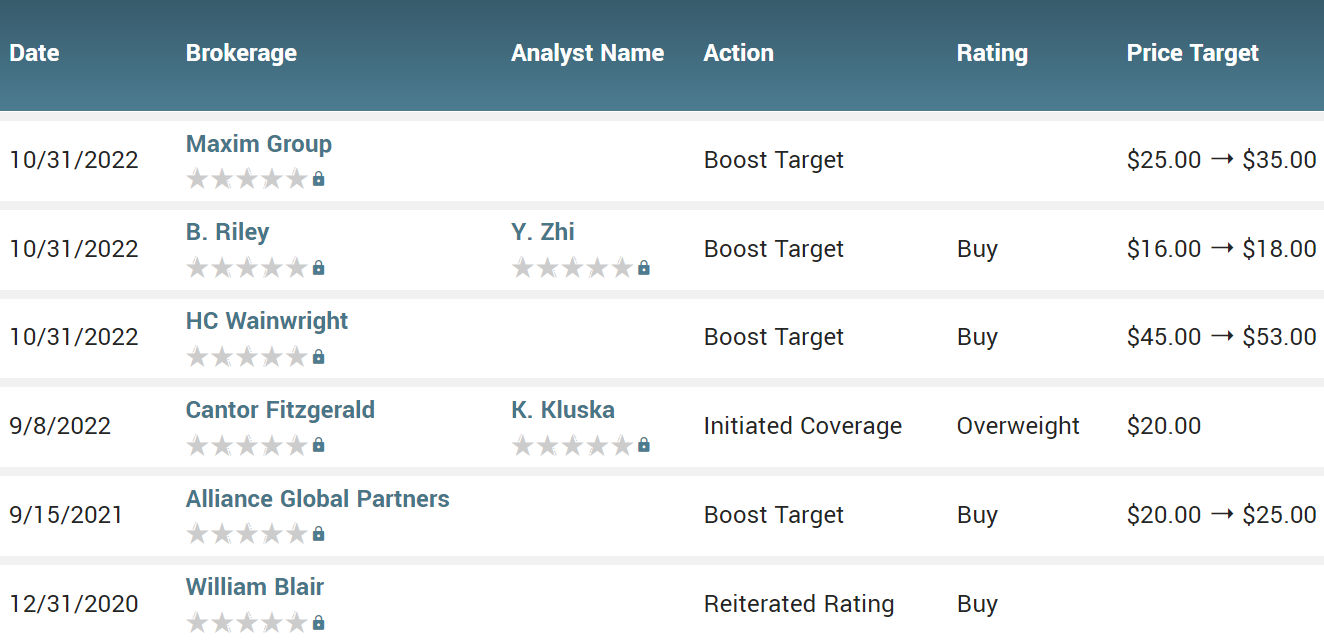Screen dimensions: 1324x643
Task: Open the B. Riley brokerage page
Action: coord(227,233)
